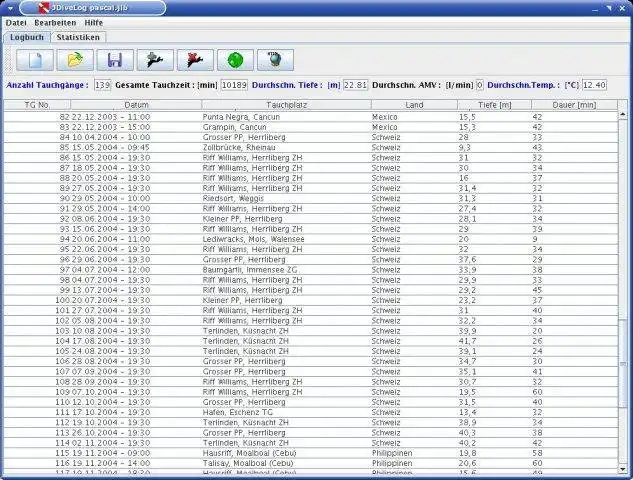Click Durchschn.Temp. field showing 12.40
This screenshot has height=480, width=633.
(594, 85)
